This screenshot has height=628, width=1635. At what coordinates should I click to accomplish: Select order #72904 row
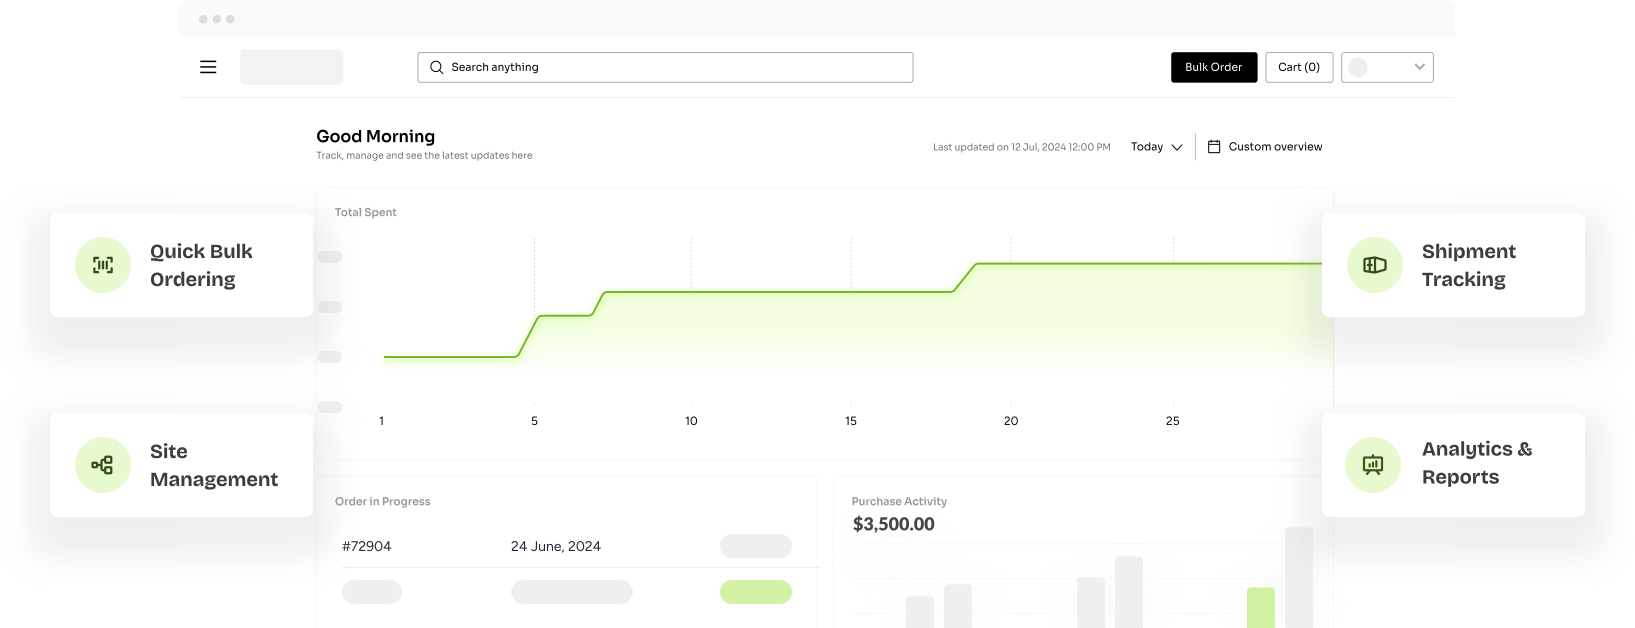click(367, 546)
